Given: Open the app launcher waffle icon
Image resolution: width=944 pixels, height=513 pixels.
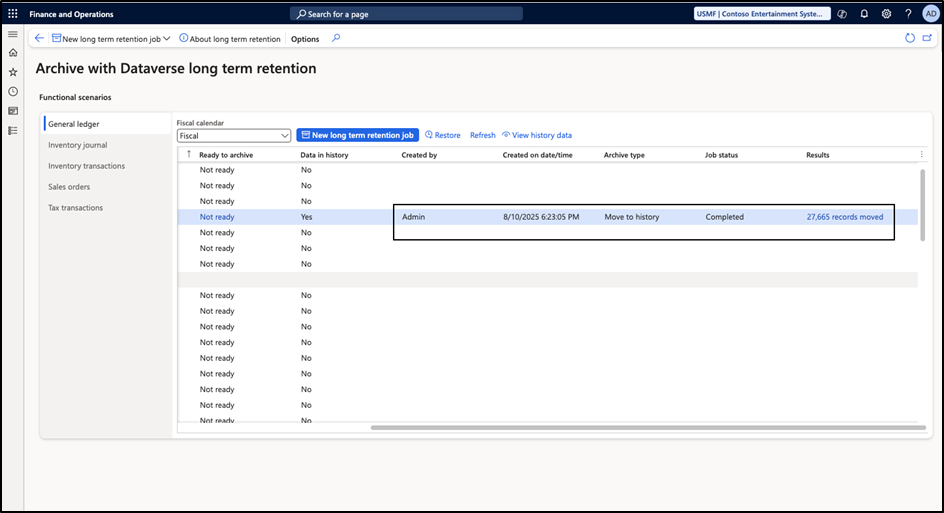Looking at the screenshot, I should [13, 14].
